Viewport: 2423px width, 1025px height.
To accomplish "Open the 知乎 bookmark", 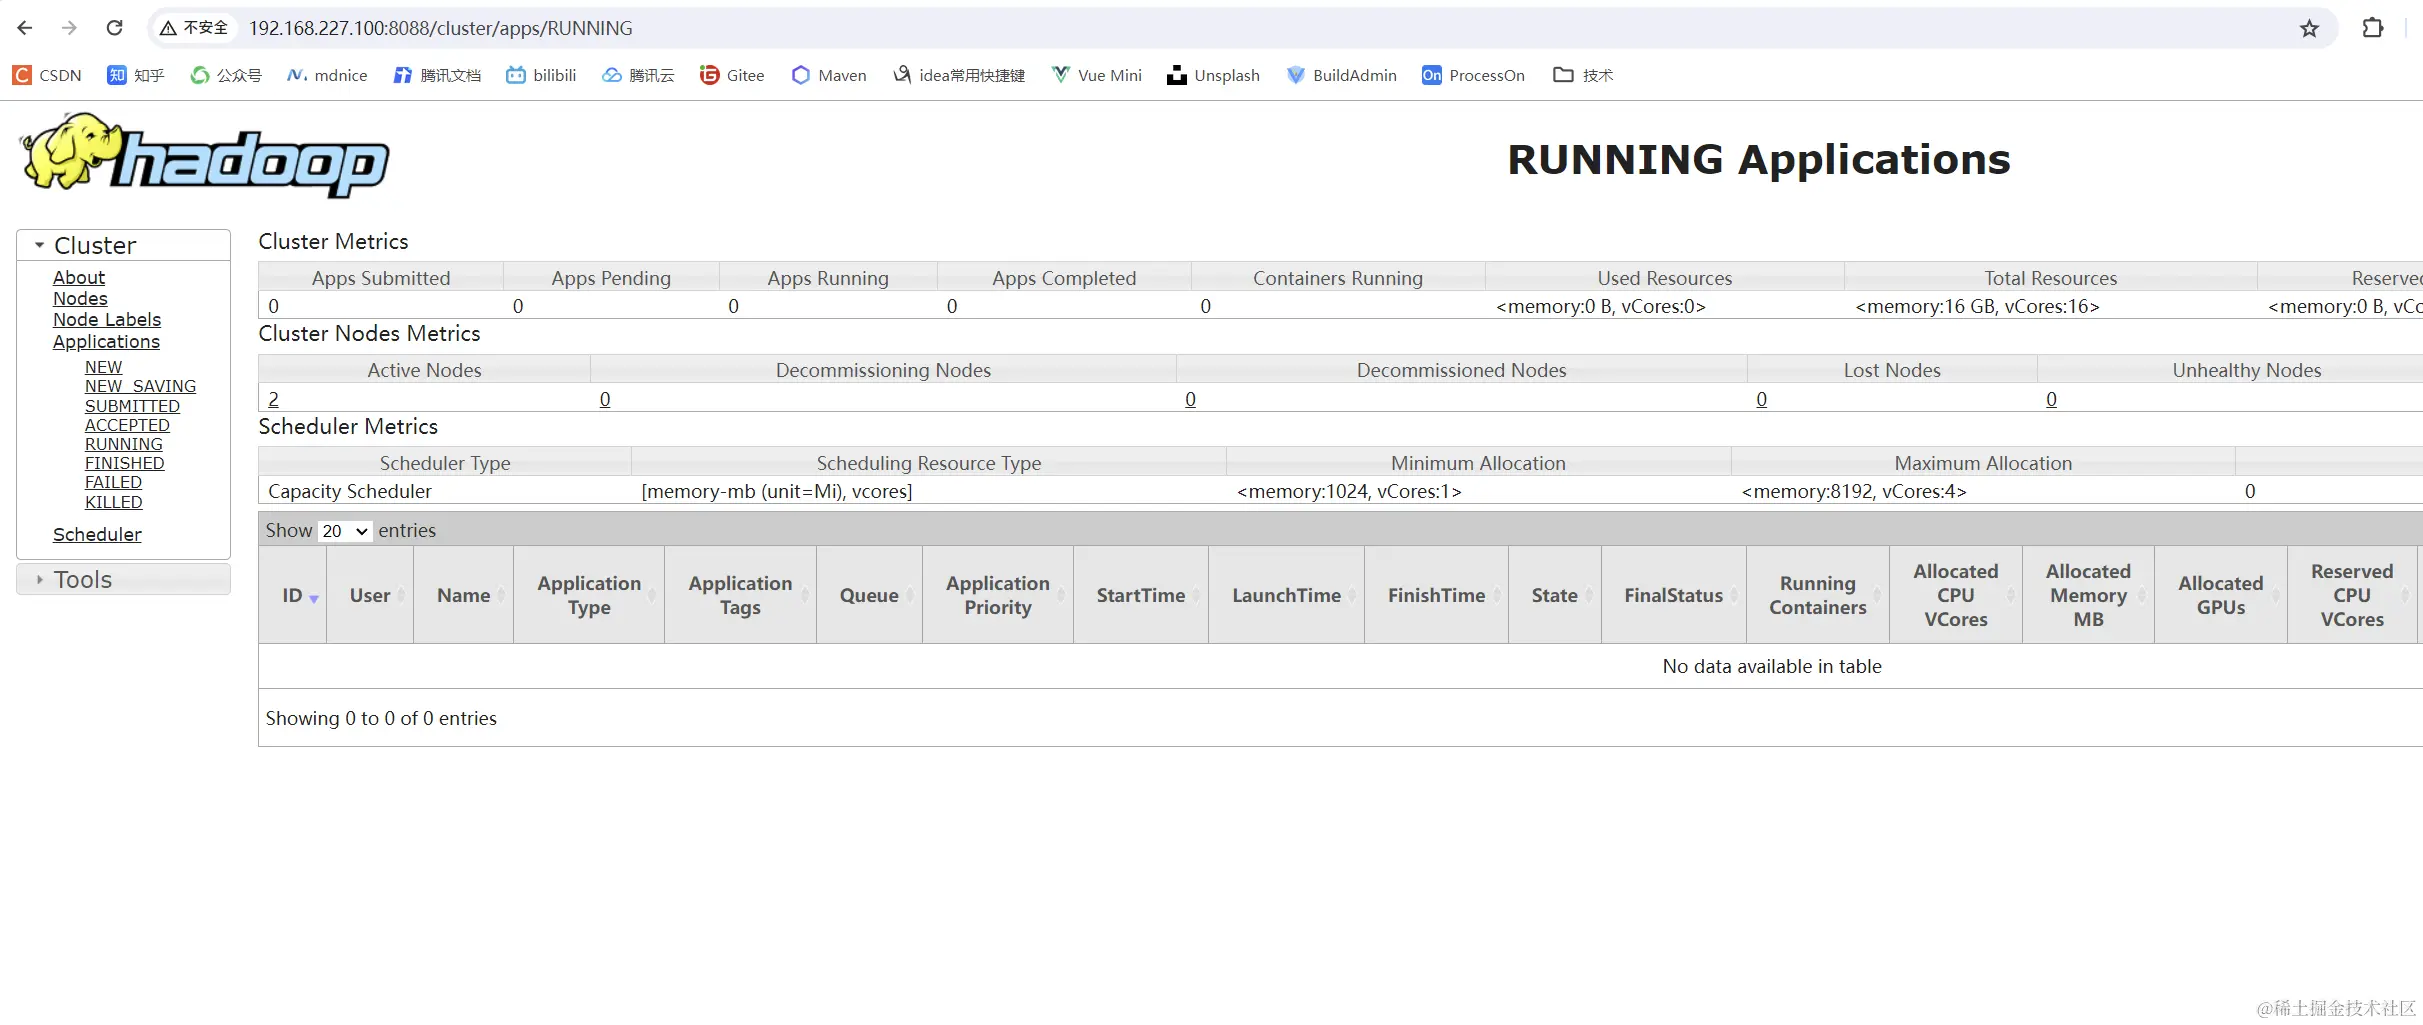I will pos(136,75).
